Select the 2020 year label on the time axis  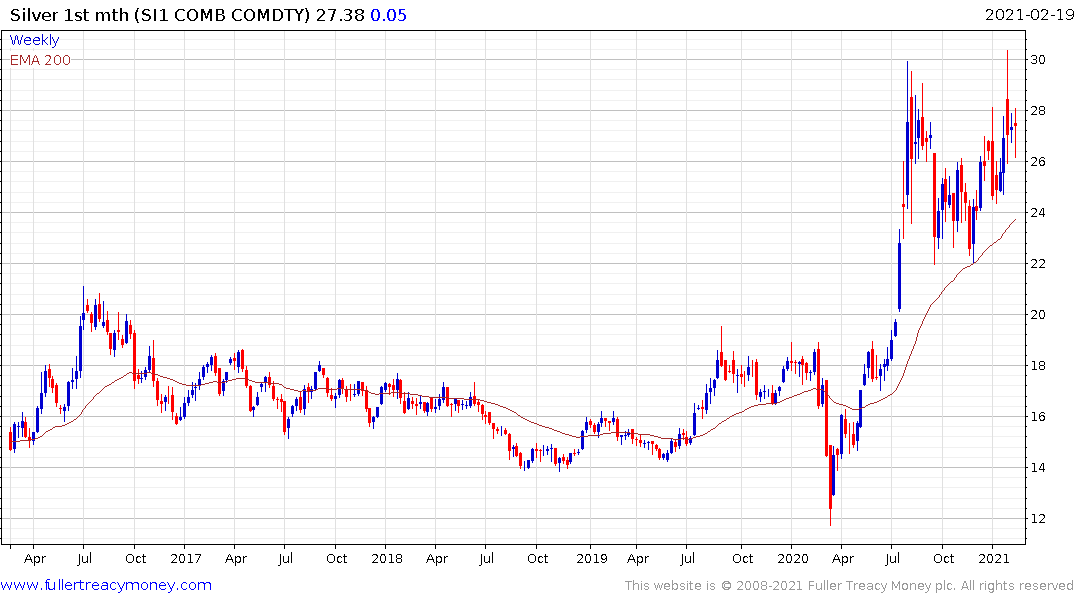[x=793, y=558]
